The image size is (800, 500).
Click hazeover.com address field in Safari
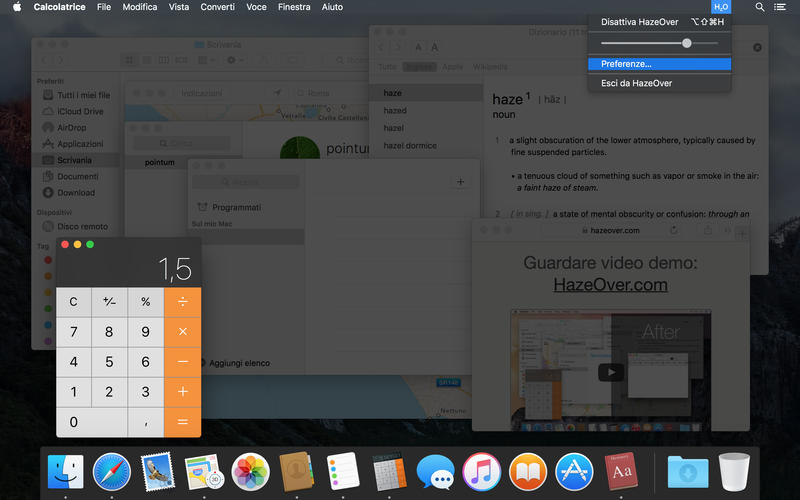point(610,231)
